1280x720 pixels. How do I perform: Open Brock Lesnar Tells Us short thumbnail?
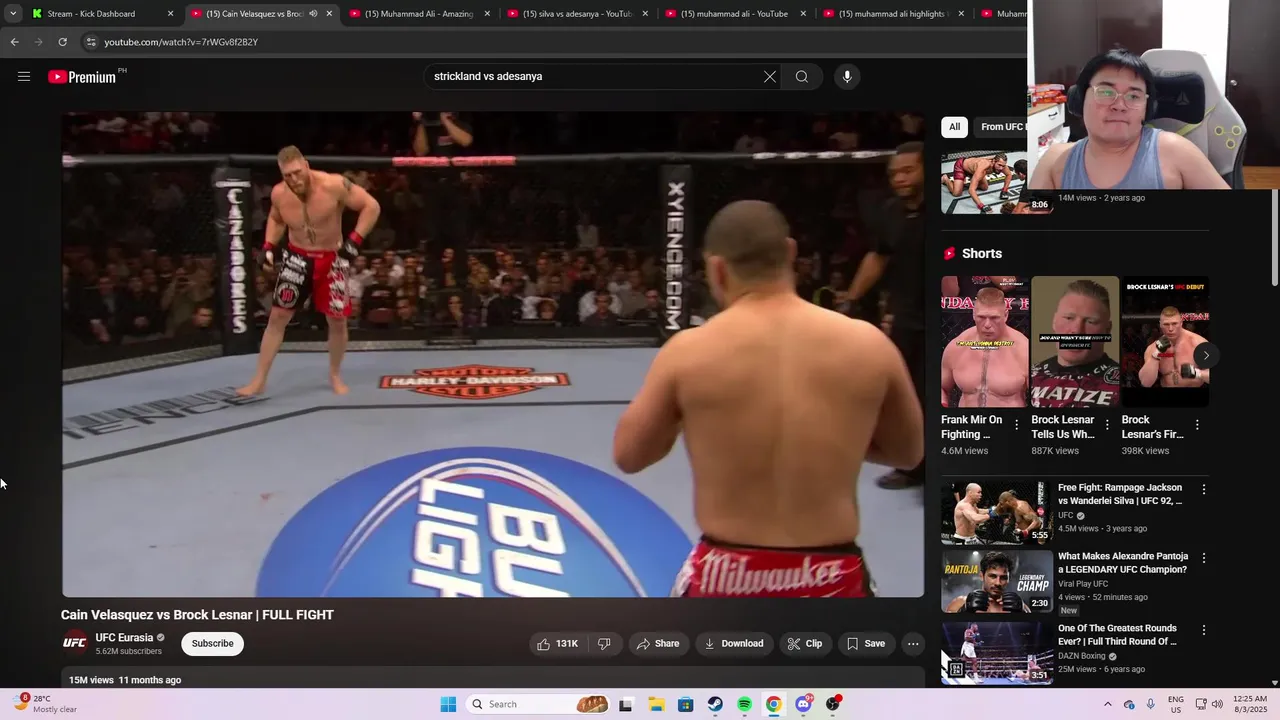tap(1075, 342)
